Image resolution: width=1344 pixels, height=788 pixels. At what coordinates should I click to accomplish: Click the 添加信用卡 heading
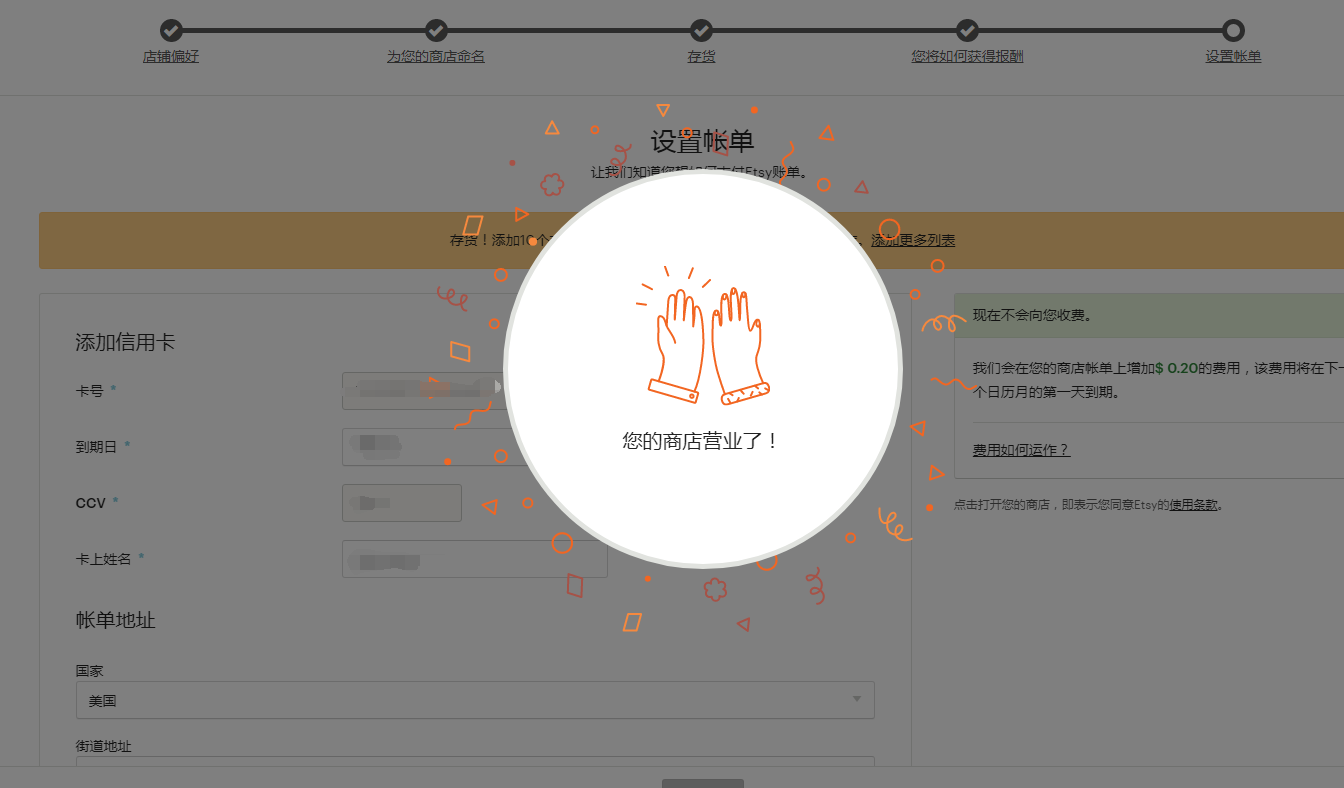[x=126, y=343]
